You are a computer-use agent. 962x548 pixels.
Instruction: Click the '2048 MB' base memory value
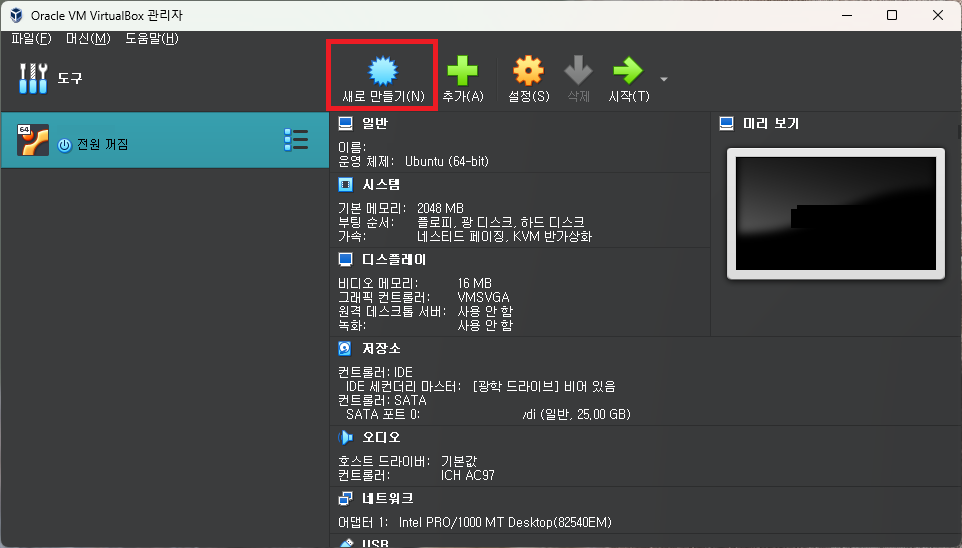pyautogui.click(x=440, y=209)
